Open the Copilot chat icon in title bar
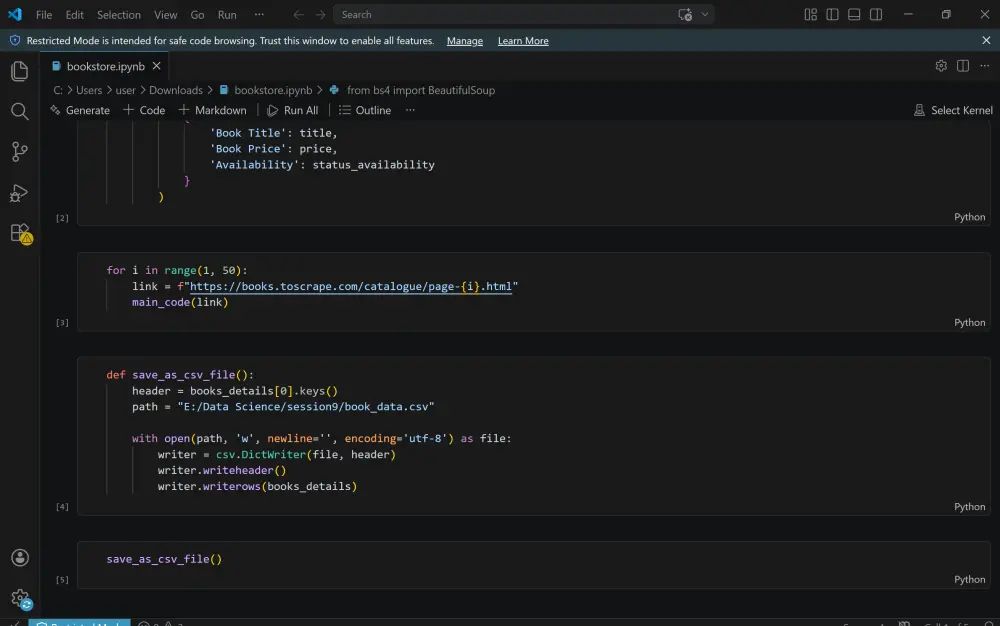Image resolution: width=1000 pixels, height=626 pixels. coord(685,15)
